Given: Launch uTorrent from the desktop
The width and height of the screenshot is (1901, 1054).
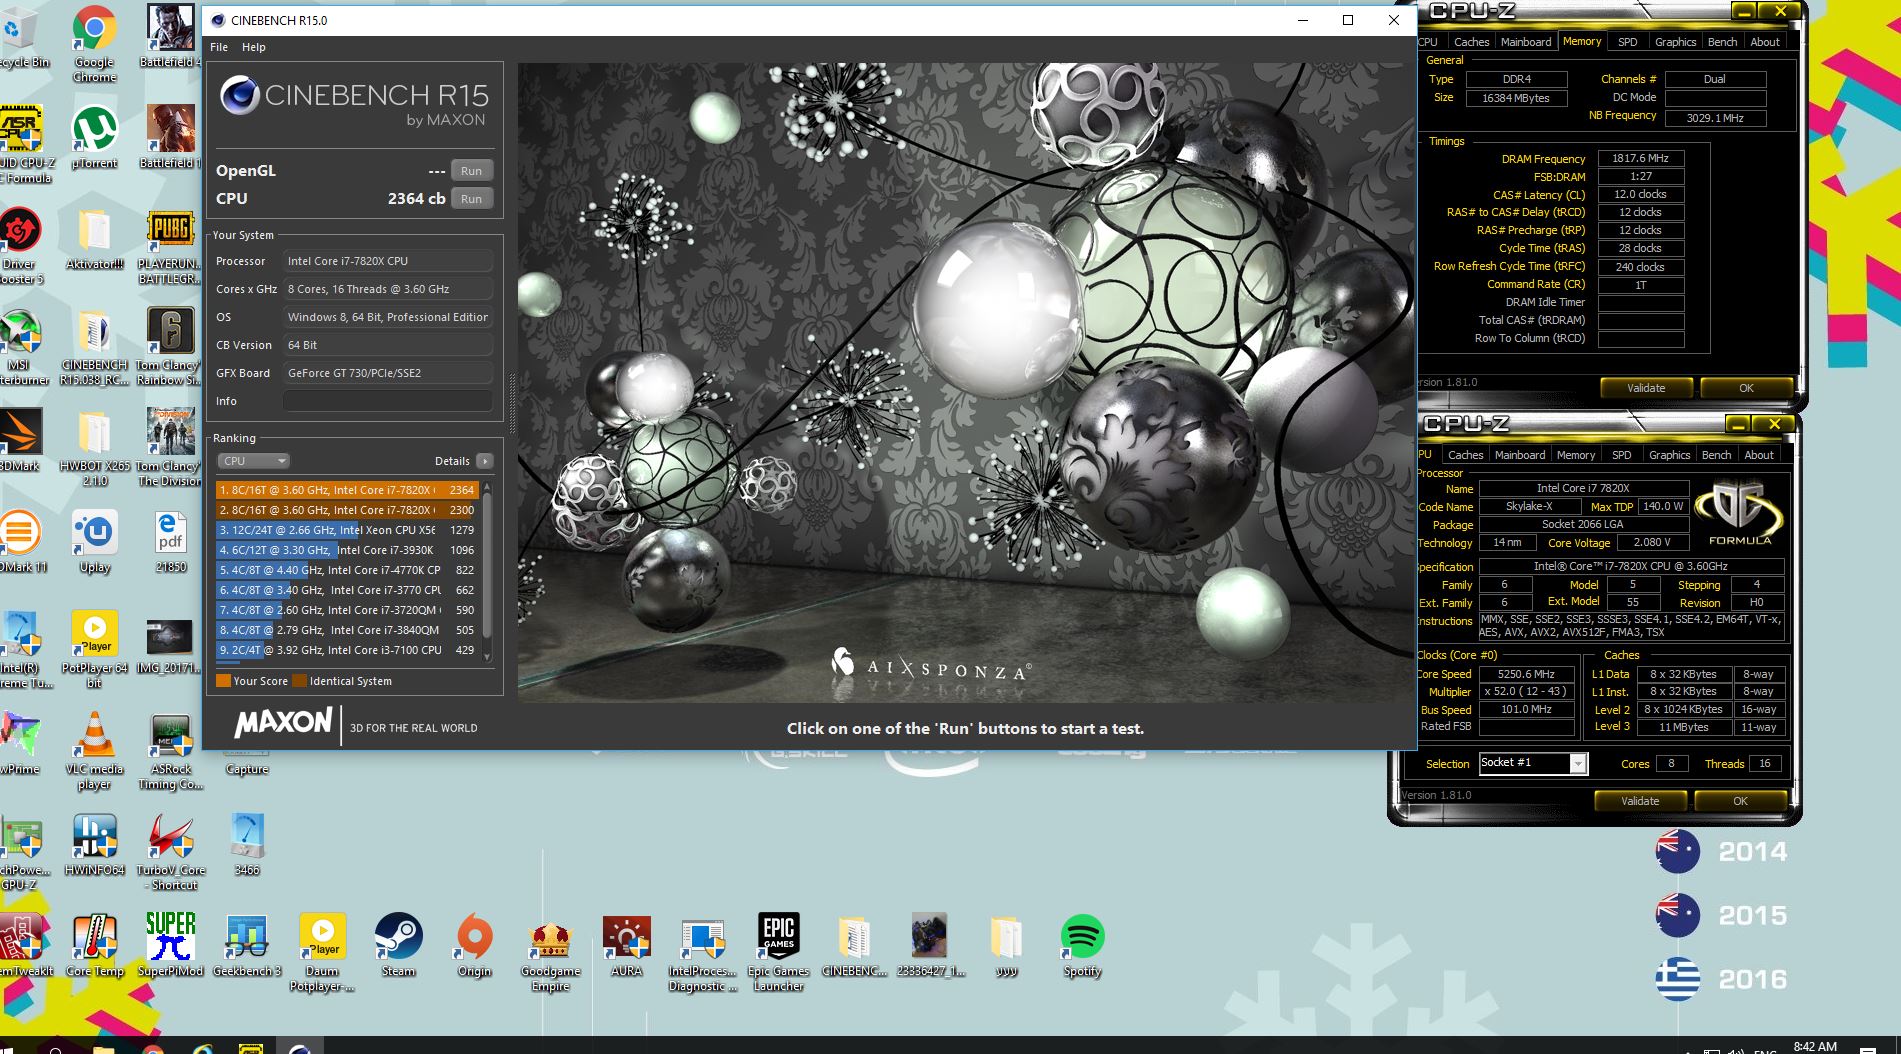Looking at the screenshot, I should tap(94, 137).
